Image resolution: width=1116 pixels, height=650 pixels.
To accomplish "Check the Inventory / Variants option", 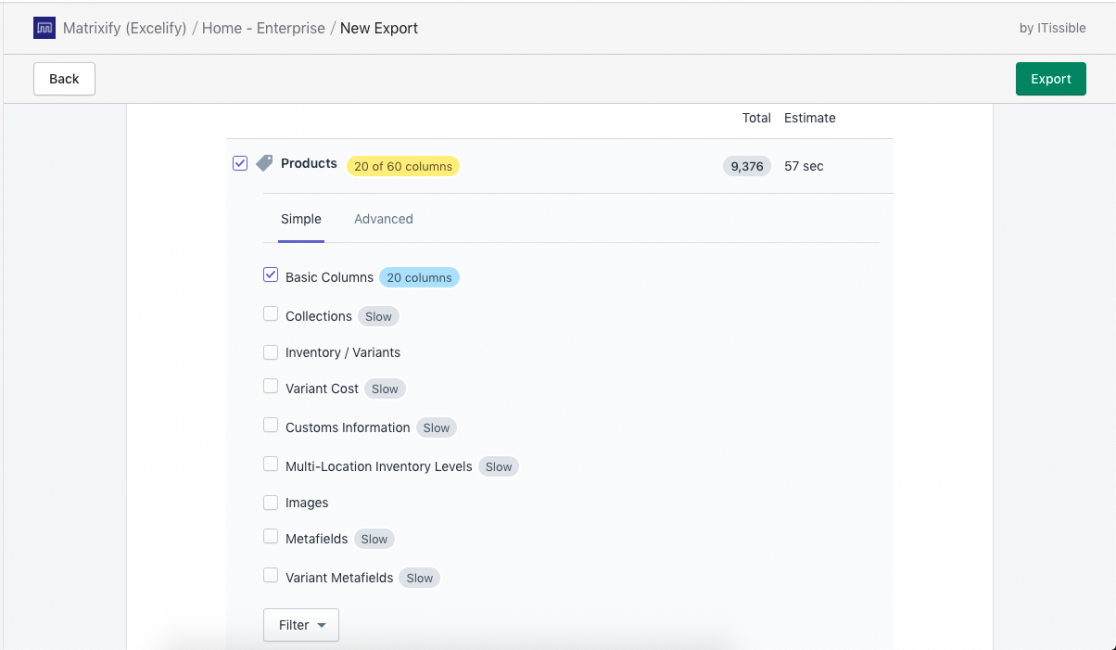I will click(x=270, y=350).
